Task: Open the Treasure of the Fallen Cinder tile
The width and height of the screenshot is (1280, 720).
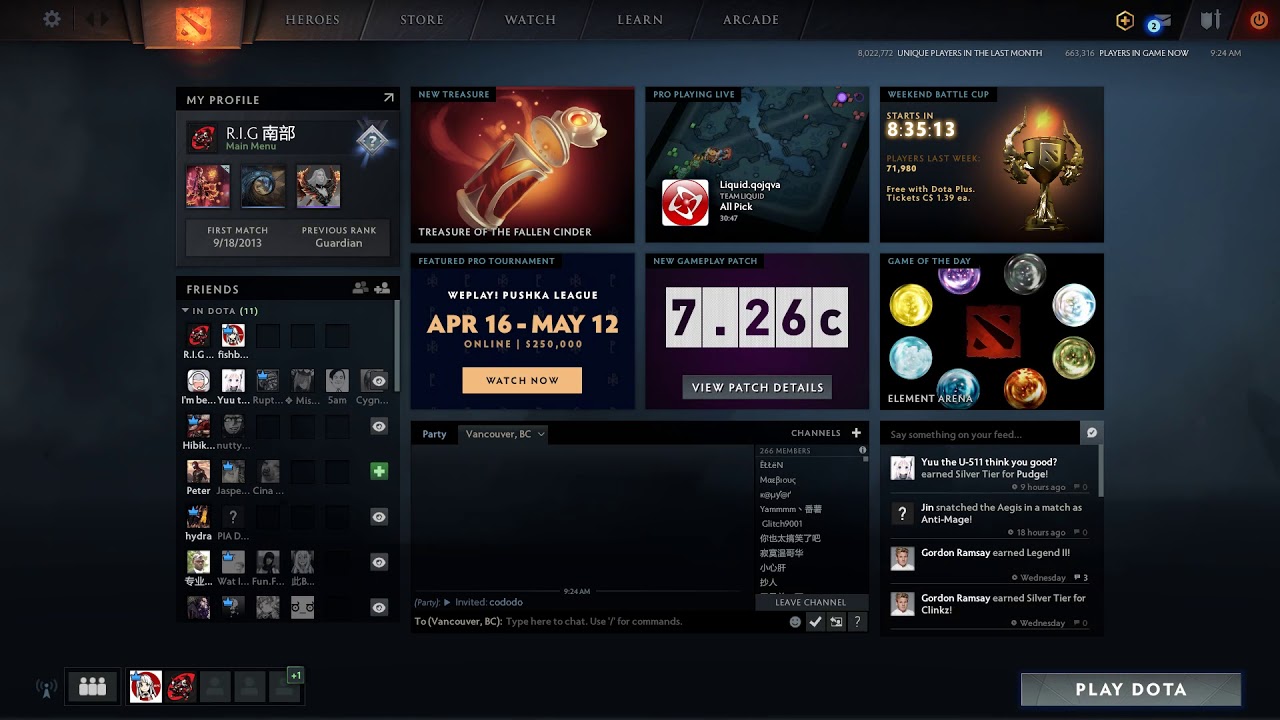Action: pyautogui.click(x=522, y=165)
